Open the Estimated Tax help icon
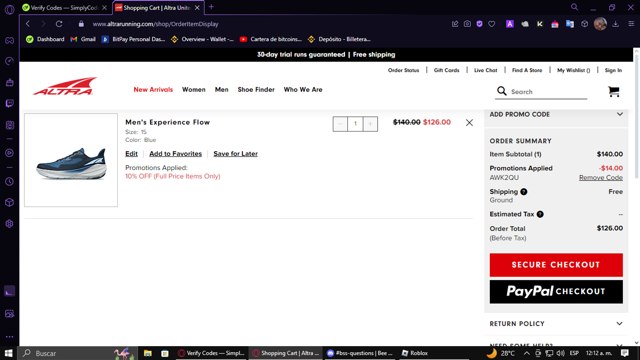Viewport: 640px width, 360px height. click(x=540, y=214)
